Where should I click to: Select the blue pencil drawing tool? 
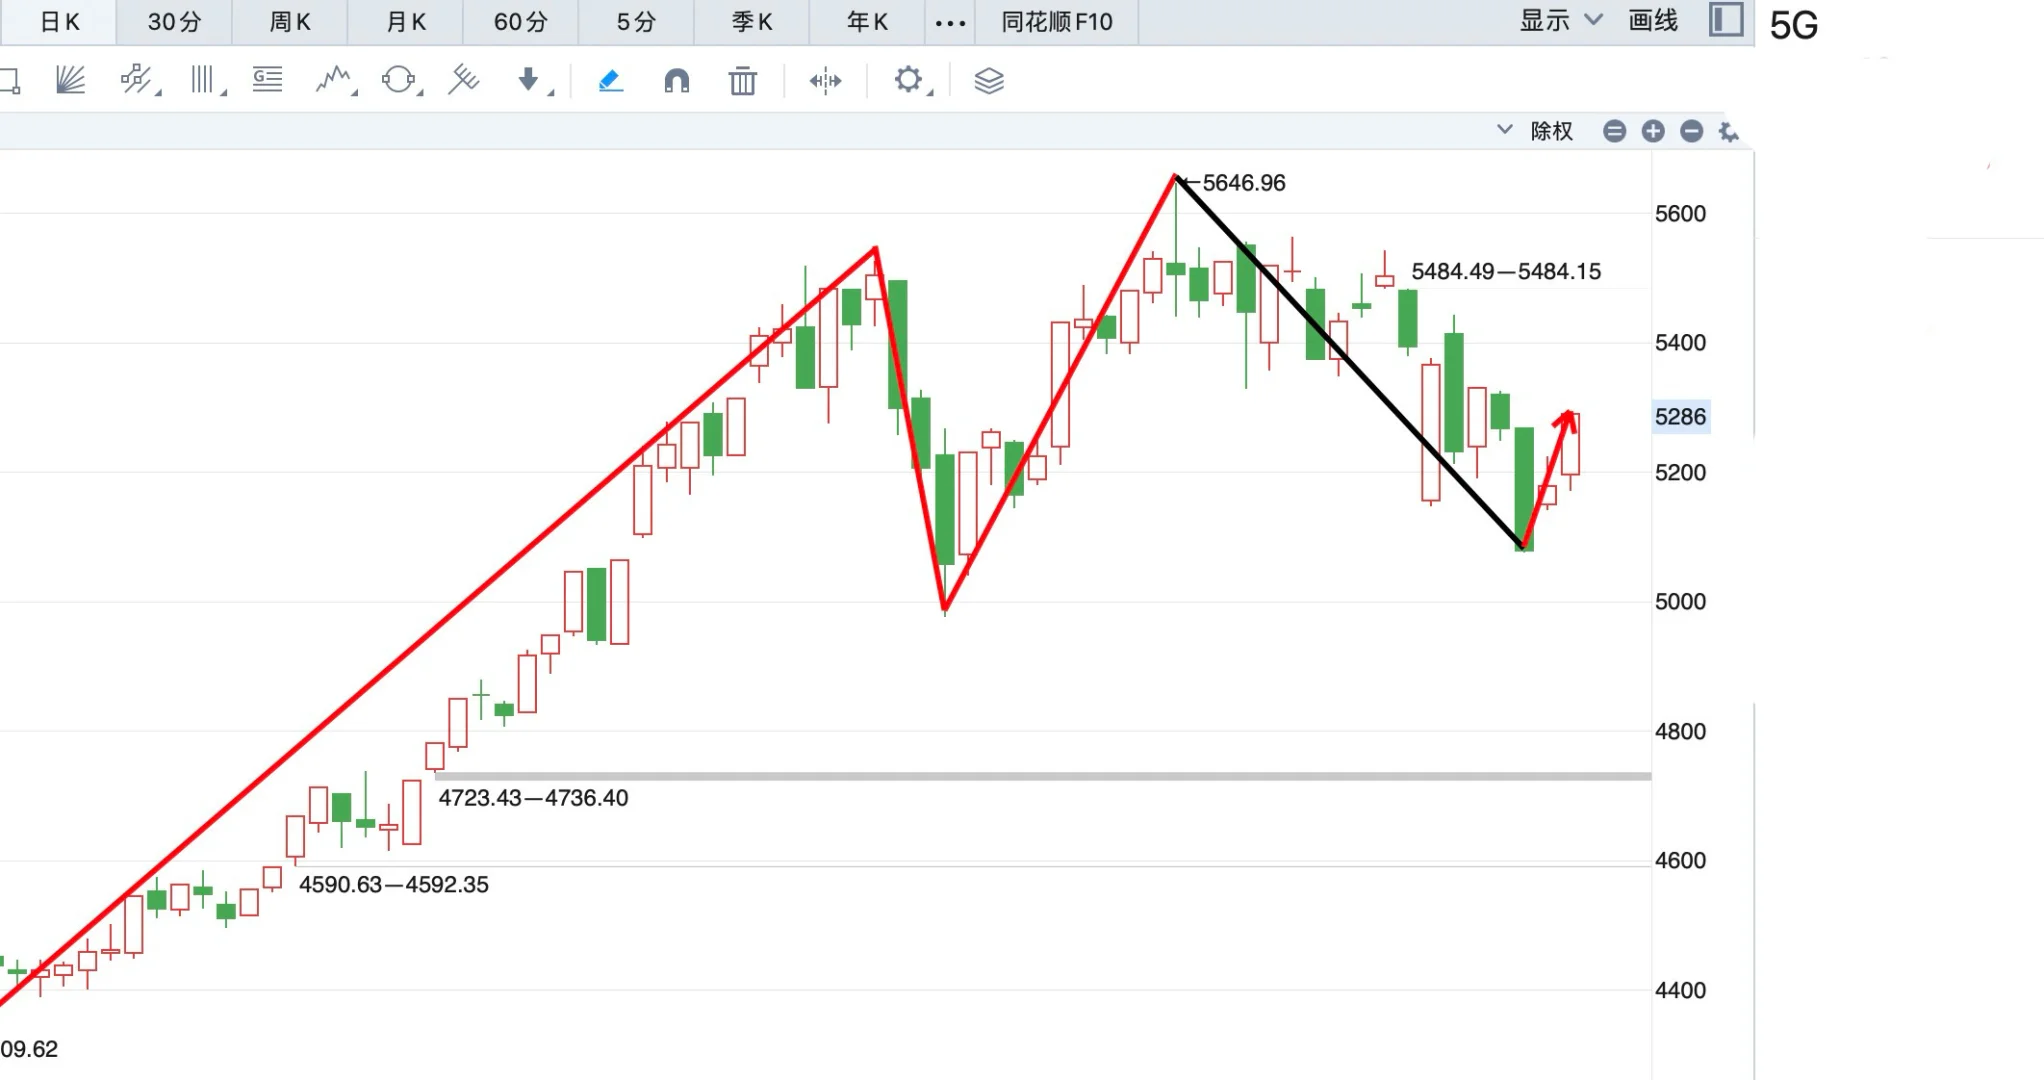tap(611, 80)
